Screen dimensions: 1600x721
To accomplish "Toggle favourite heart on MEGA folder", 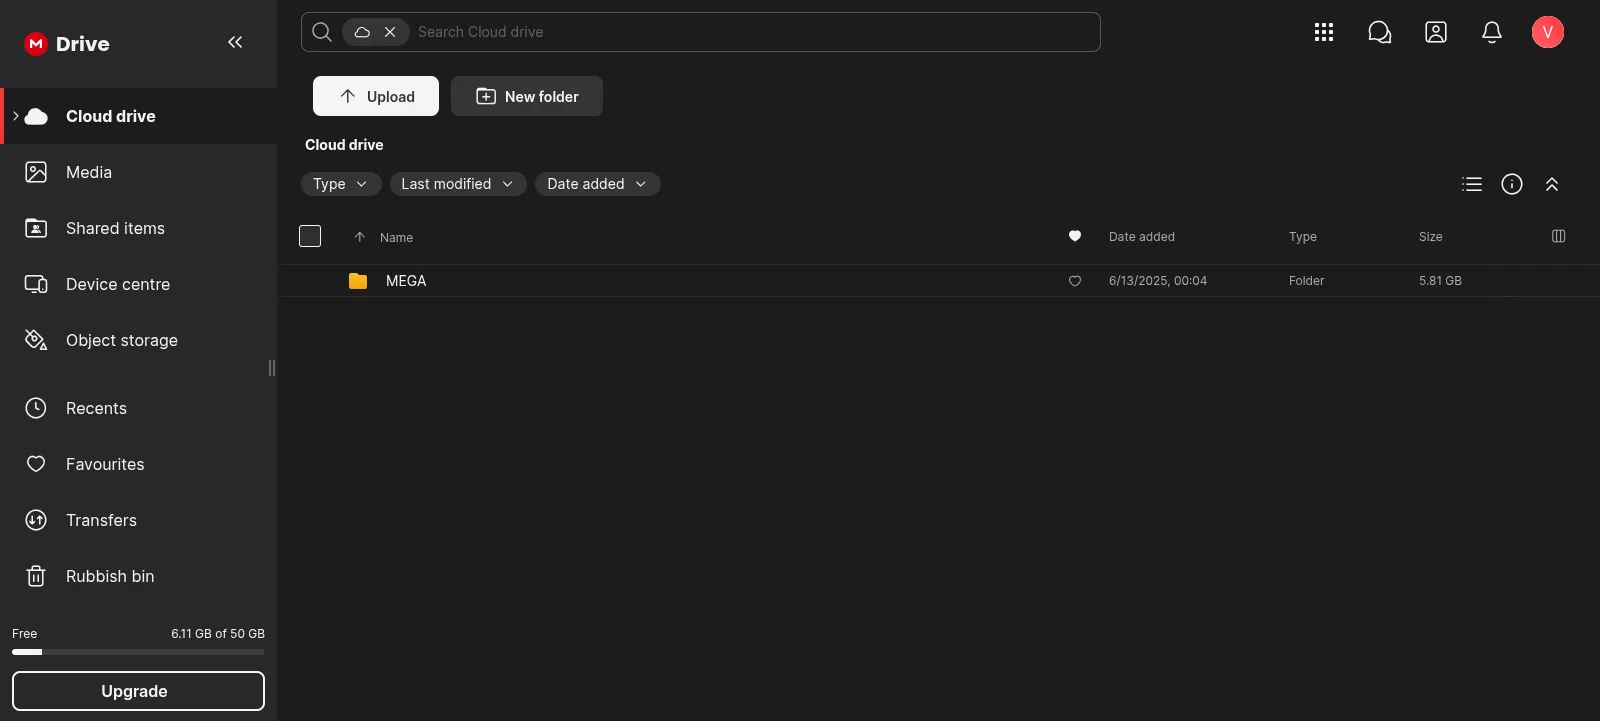I will (x=1075, y=281).
